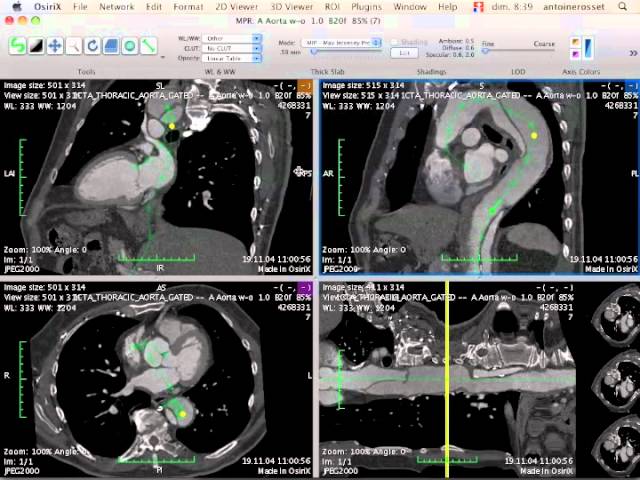Select the green length measurement tool

(x=149, y=46)
